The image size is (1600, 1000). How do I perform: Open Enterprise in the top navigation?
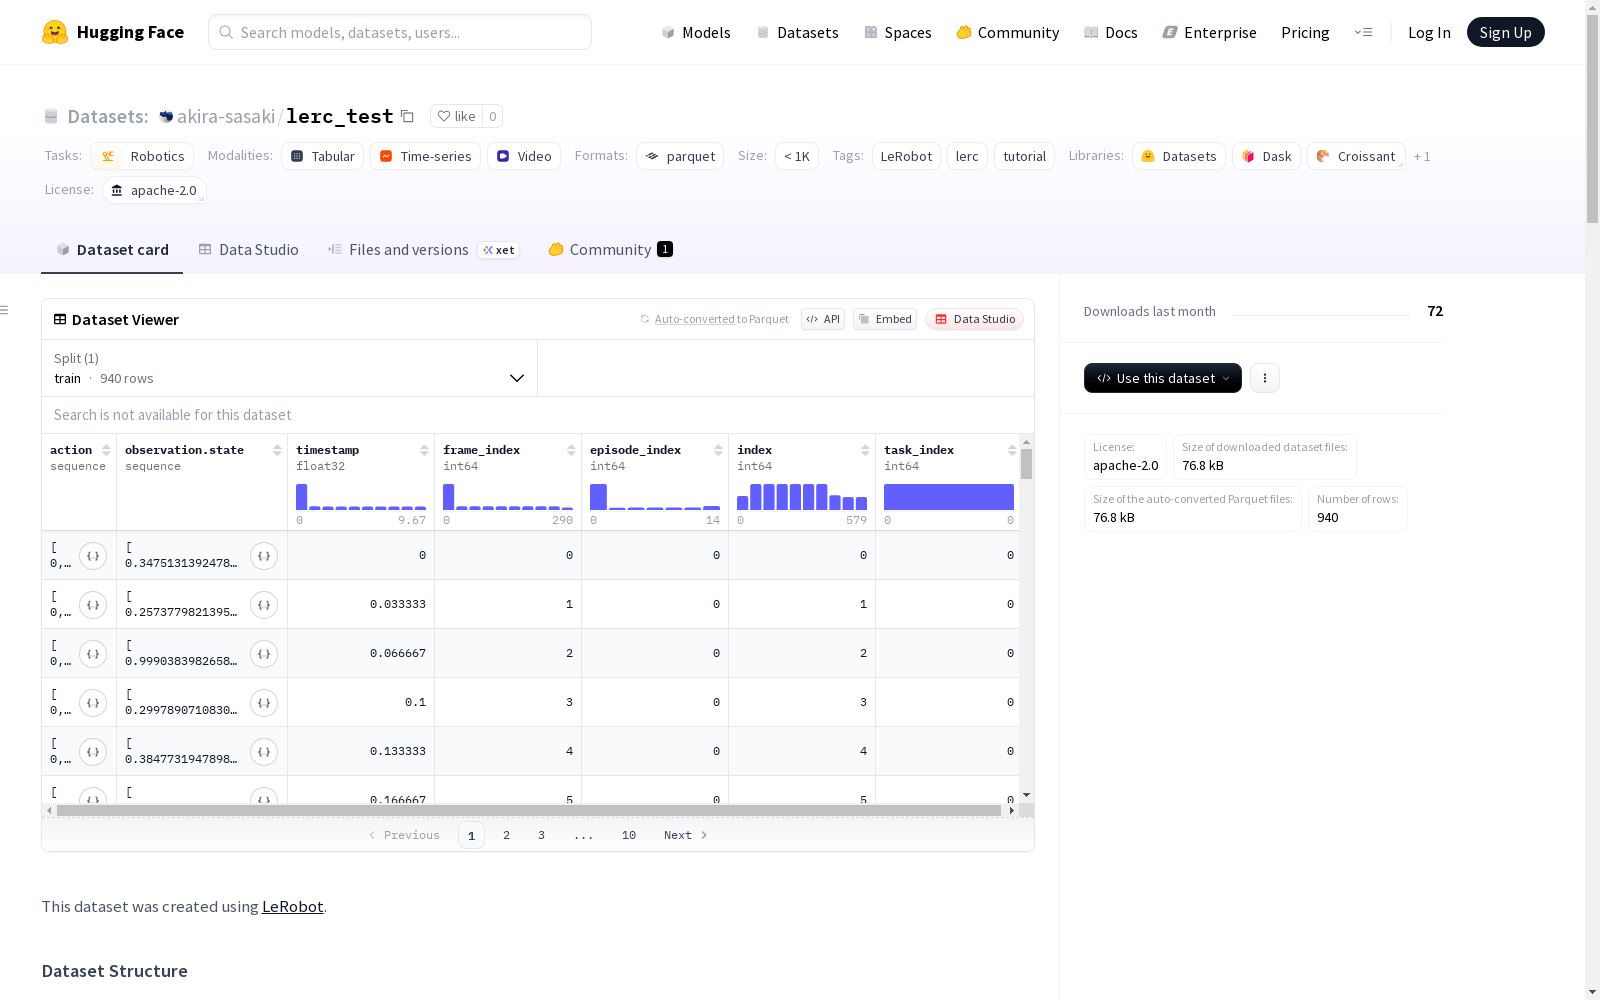(x=1209, y=32)
